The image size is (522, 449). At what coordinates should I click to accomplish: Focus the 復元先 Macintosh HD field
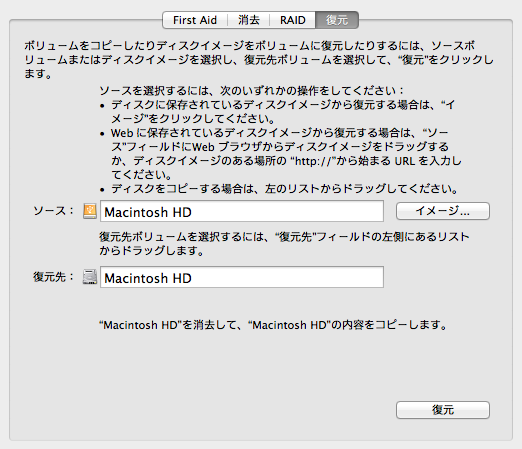(x=242, y=277)
